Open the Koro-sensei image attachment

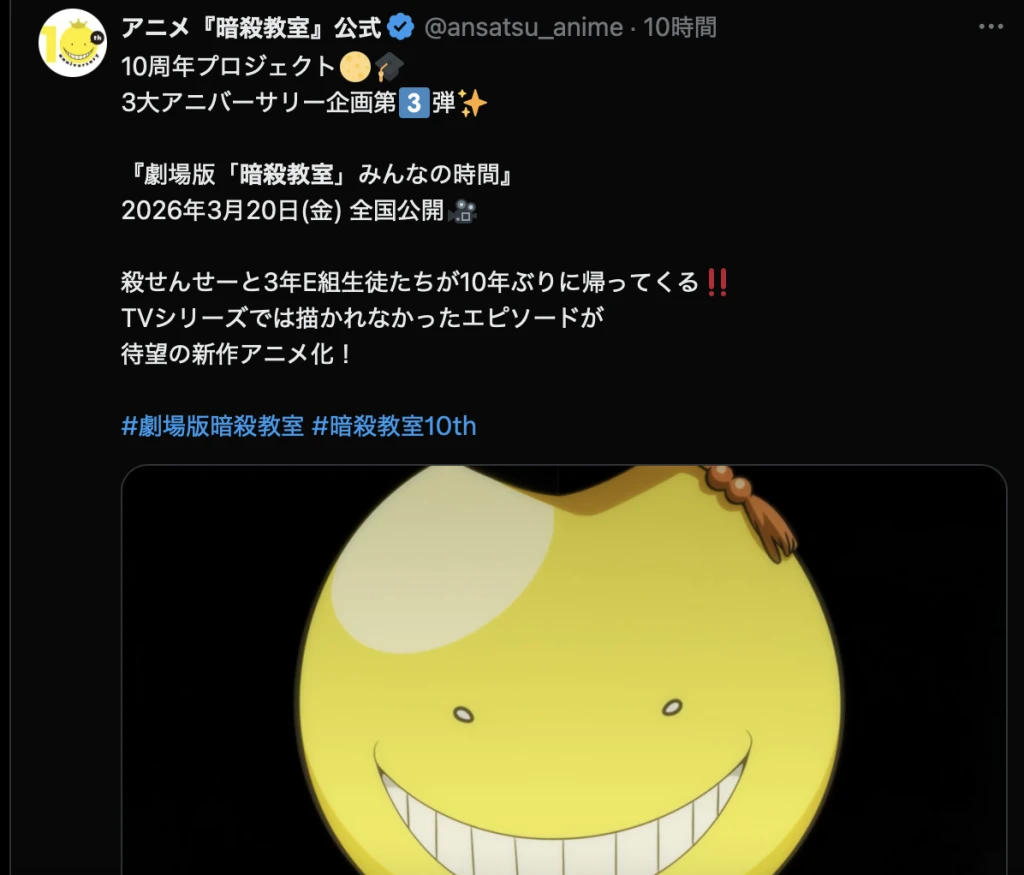click(564, 670)
